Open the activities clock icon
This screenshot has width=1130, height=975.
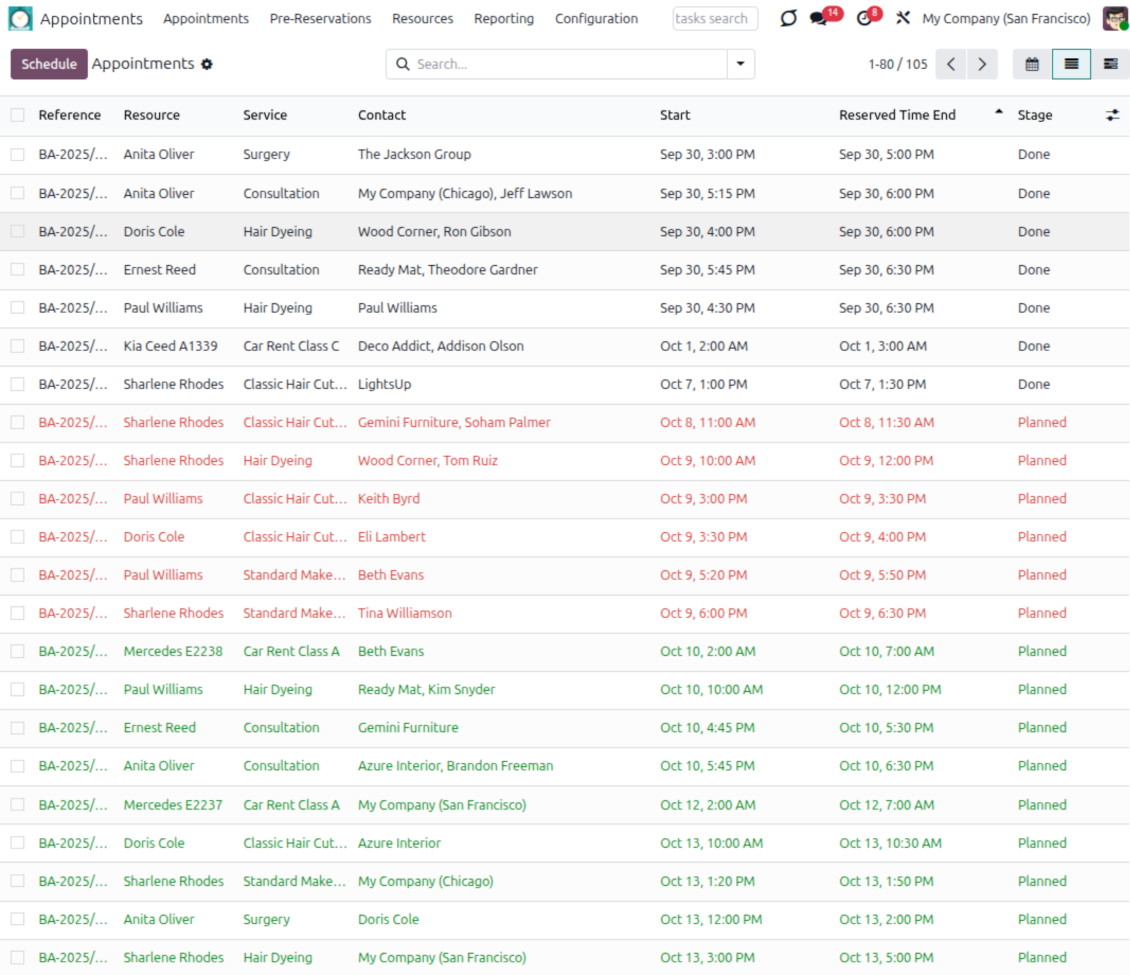click(865, 19)
